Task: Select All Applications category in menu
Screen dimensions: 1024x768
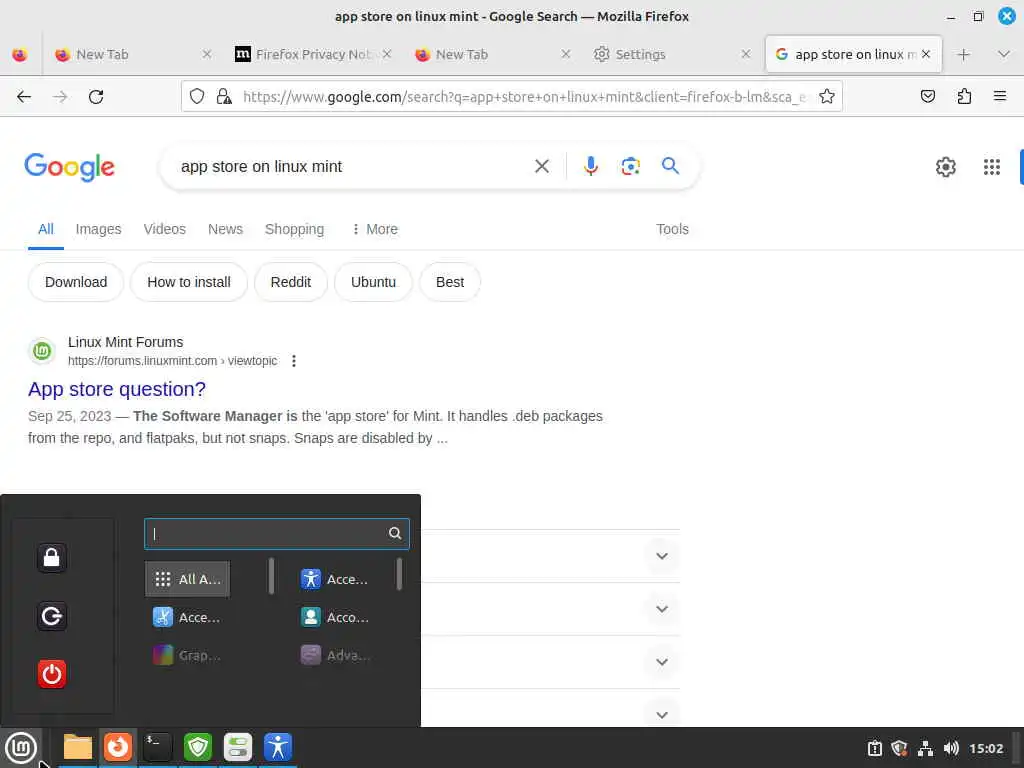Action: pyautogui.click(x=187, y=579)
